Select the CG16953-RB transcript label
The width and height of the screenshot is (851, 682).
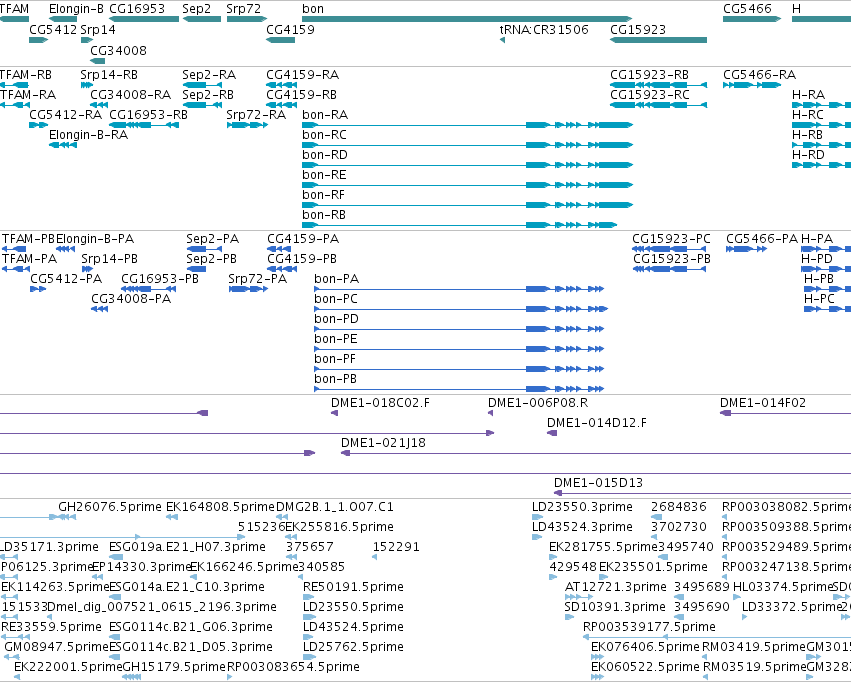click(148, 114)
